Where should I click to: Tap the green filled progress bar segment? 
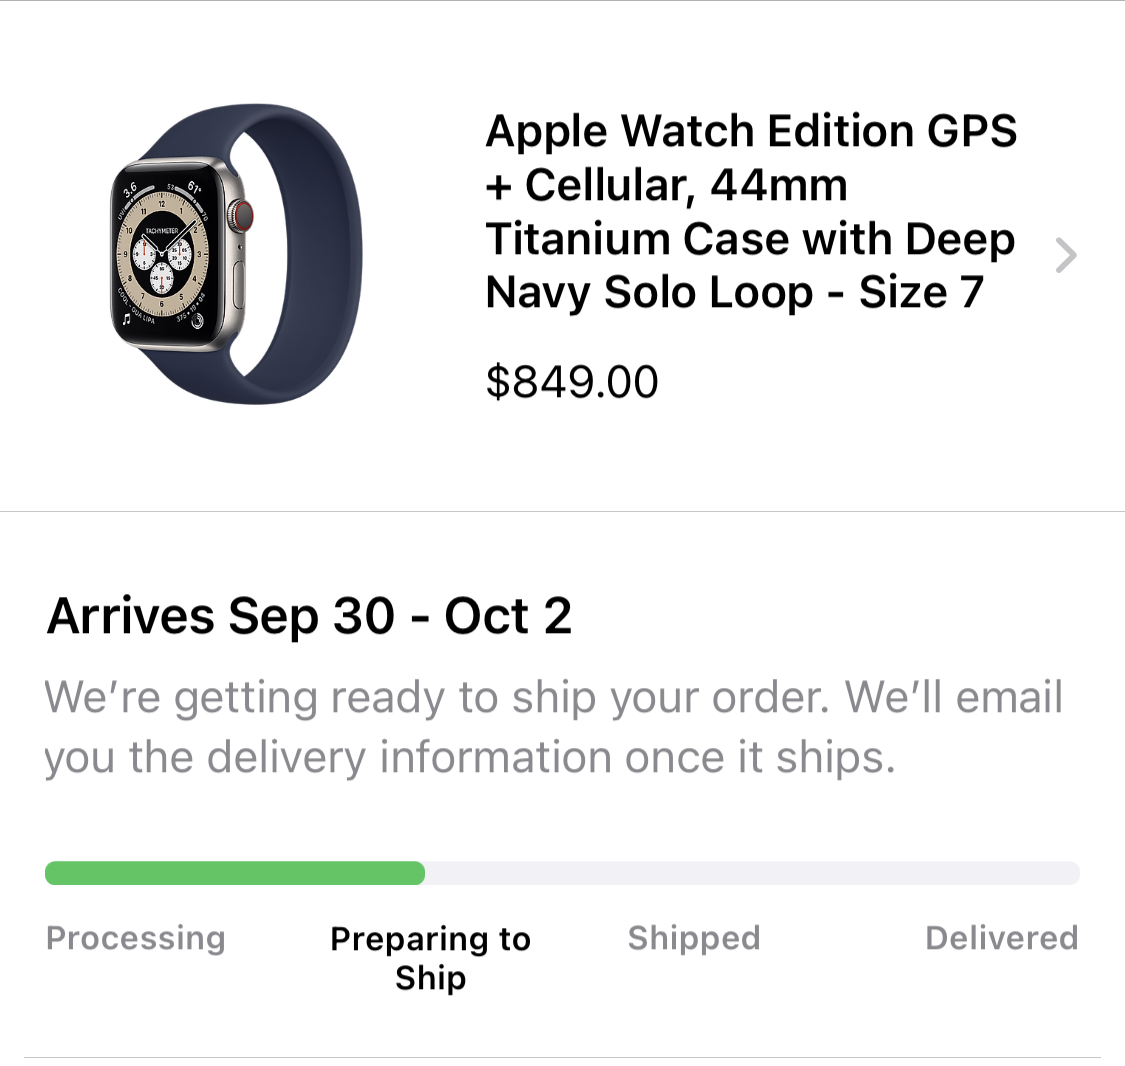[x=235, y=873]
